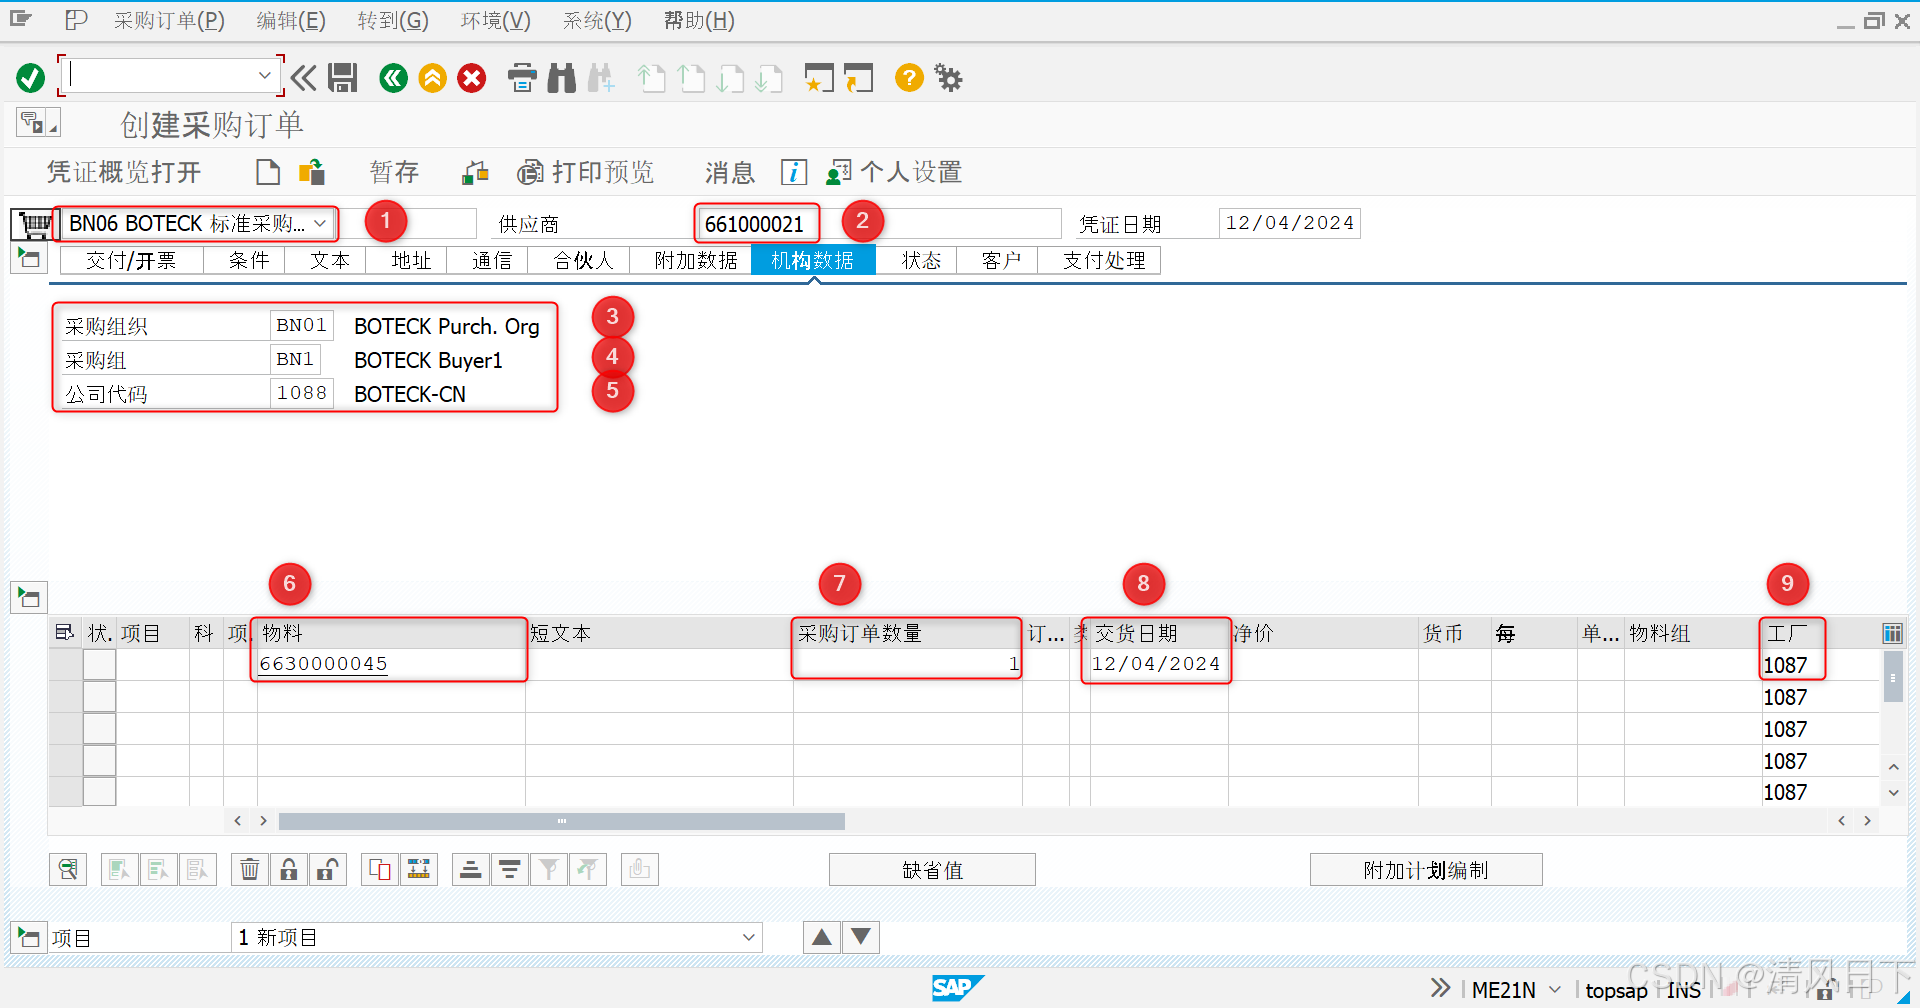Click the Find Next binoculars-plus icon
The image size is (1920, 1008).
(x=601, y=78)
